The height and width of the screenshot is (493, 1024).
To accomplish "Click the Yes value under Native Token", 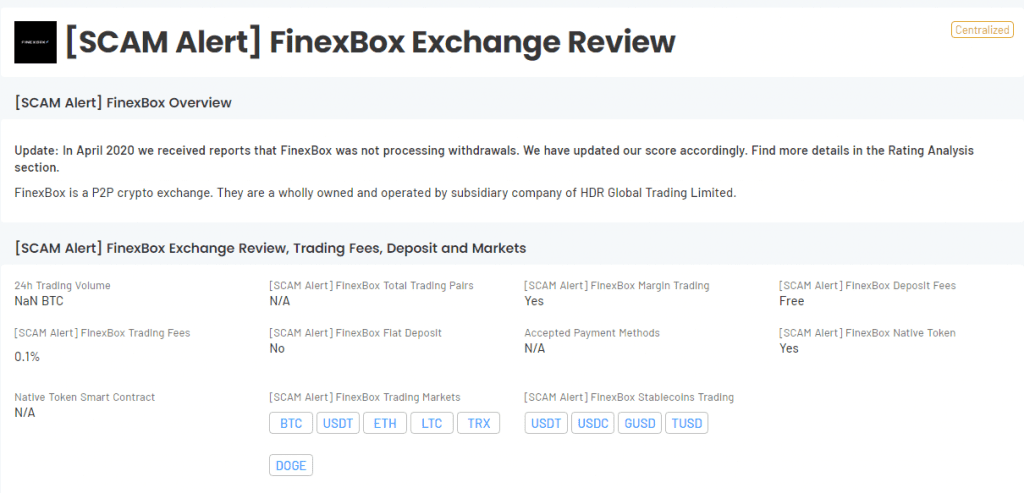I will (789, 348).
